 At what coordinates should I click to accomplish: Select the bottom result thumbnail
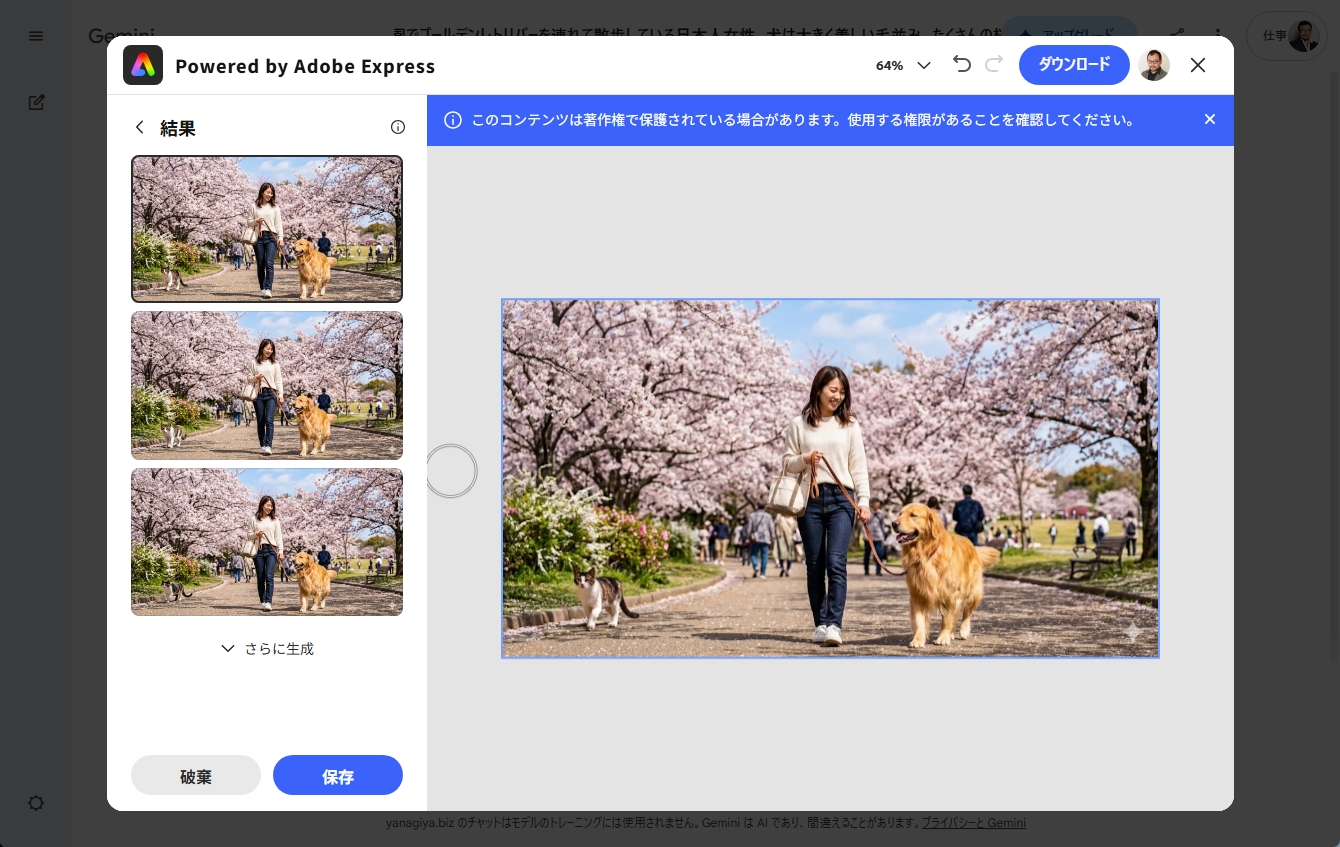267,542
